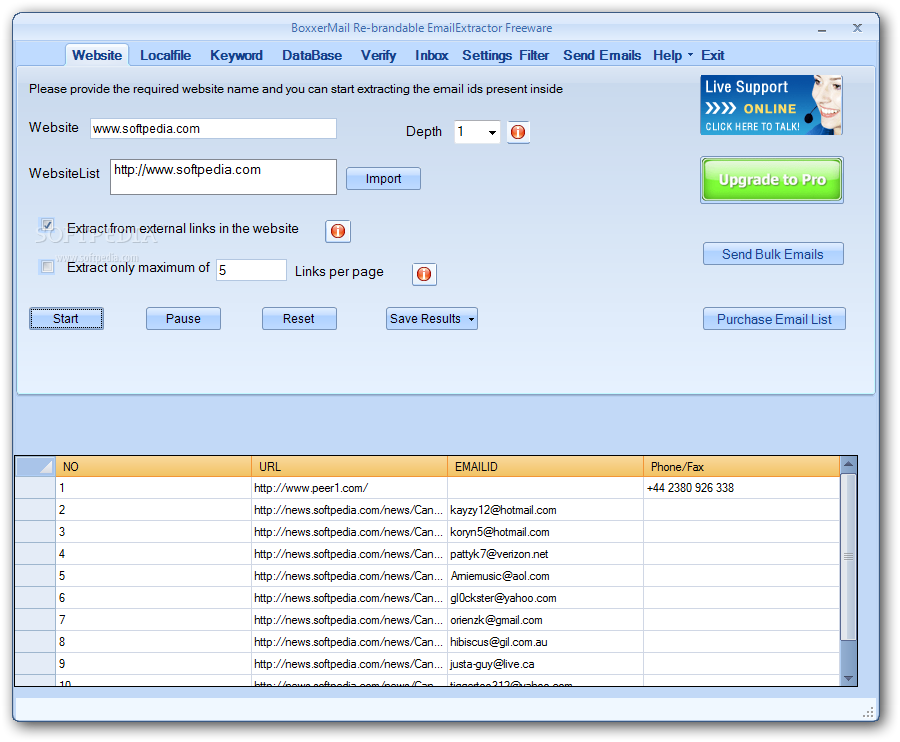Click info icon beside Links per page
Viewport: 900px width, 742px height.
point(424,274)
